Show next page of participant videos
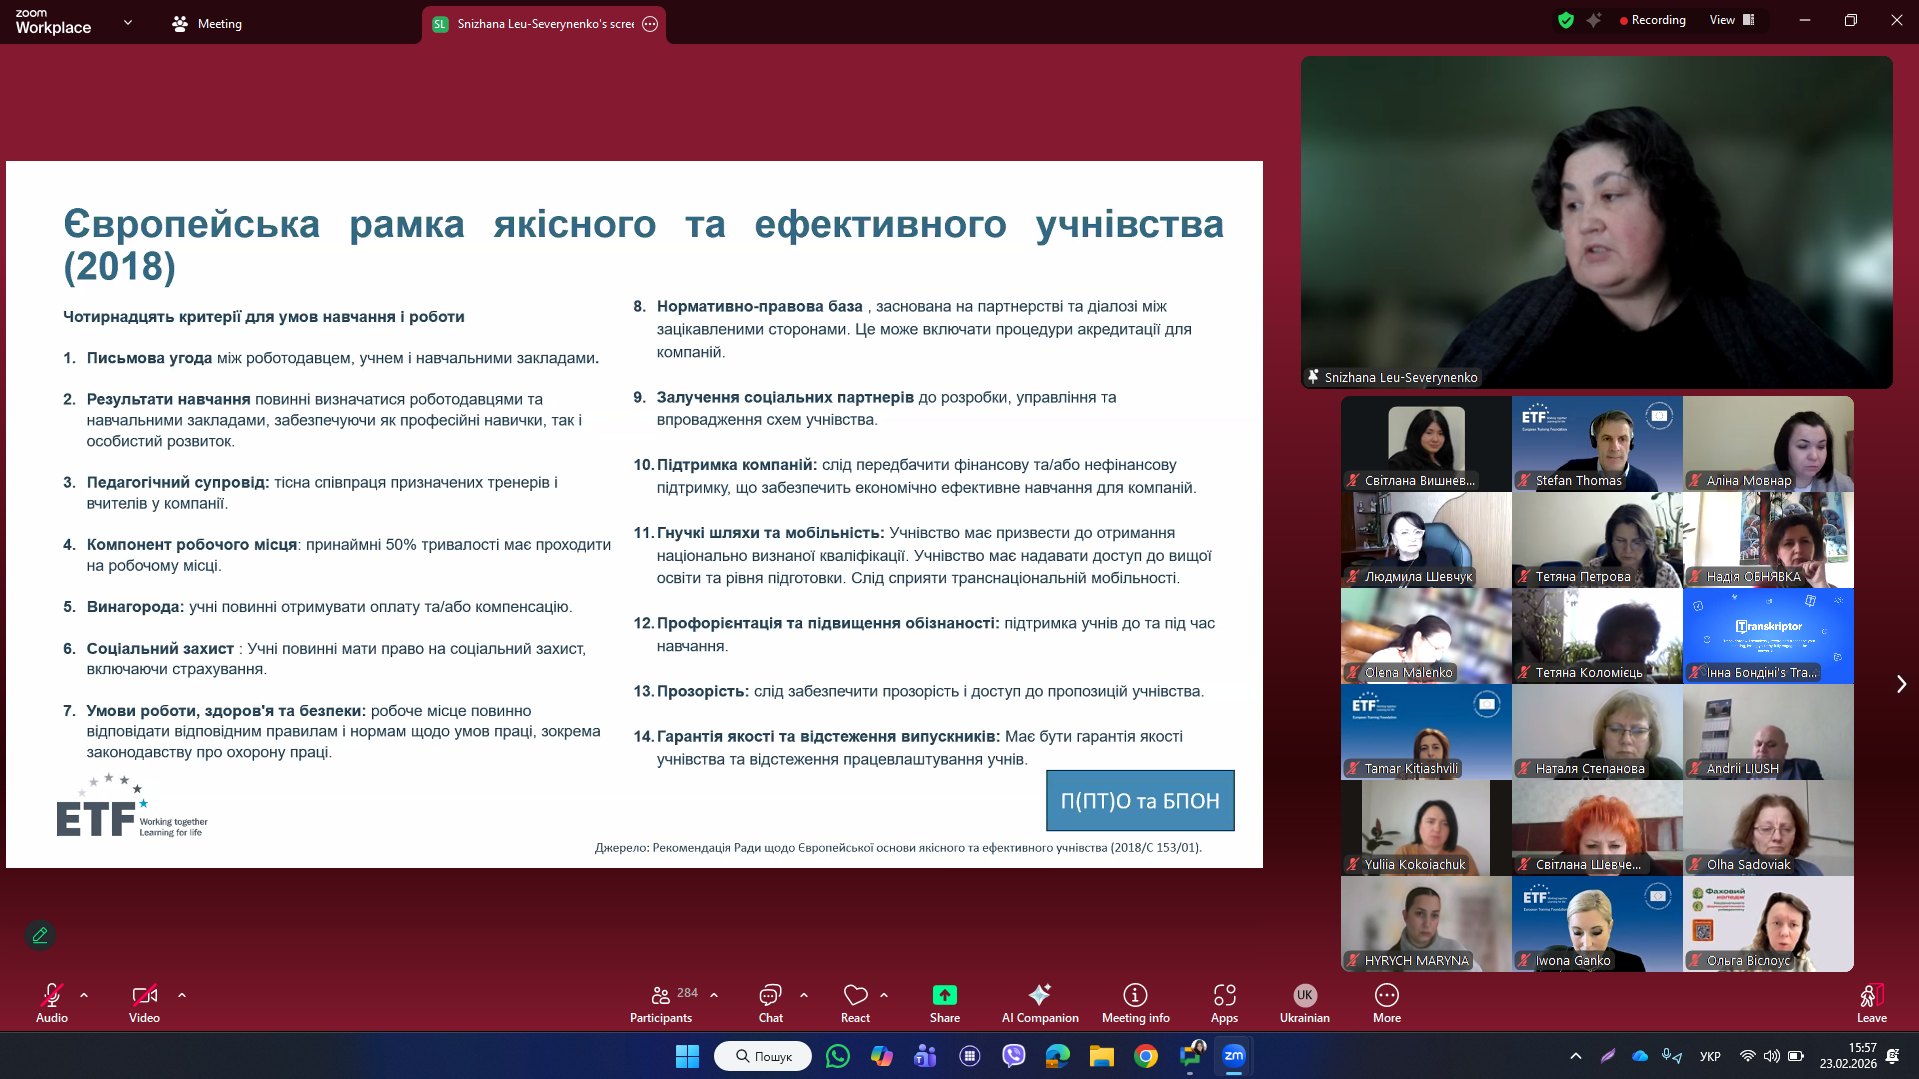The image size is (1919, 1079). [1901, 684]
